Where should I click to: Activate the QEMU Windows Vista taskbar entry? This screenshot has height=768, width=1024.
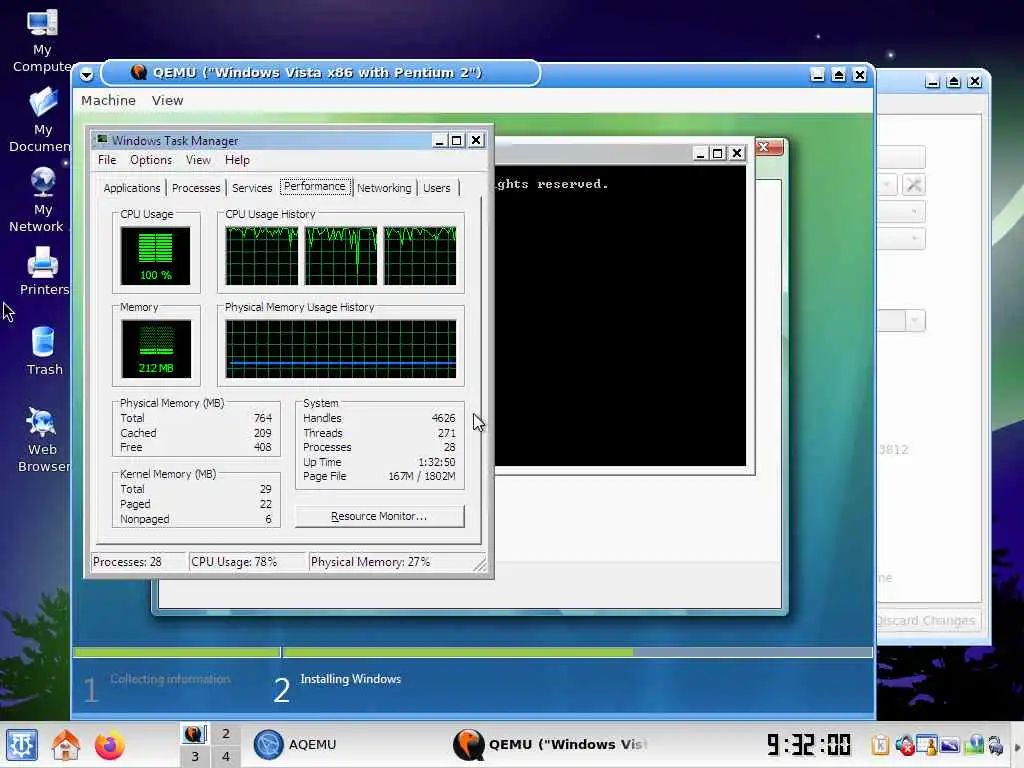click(x=552, y=744)
